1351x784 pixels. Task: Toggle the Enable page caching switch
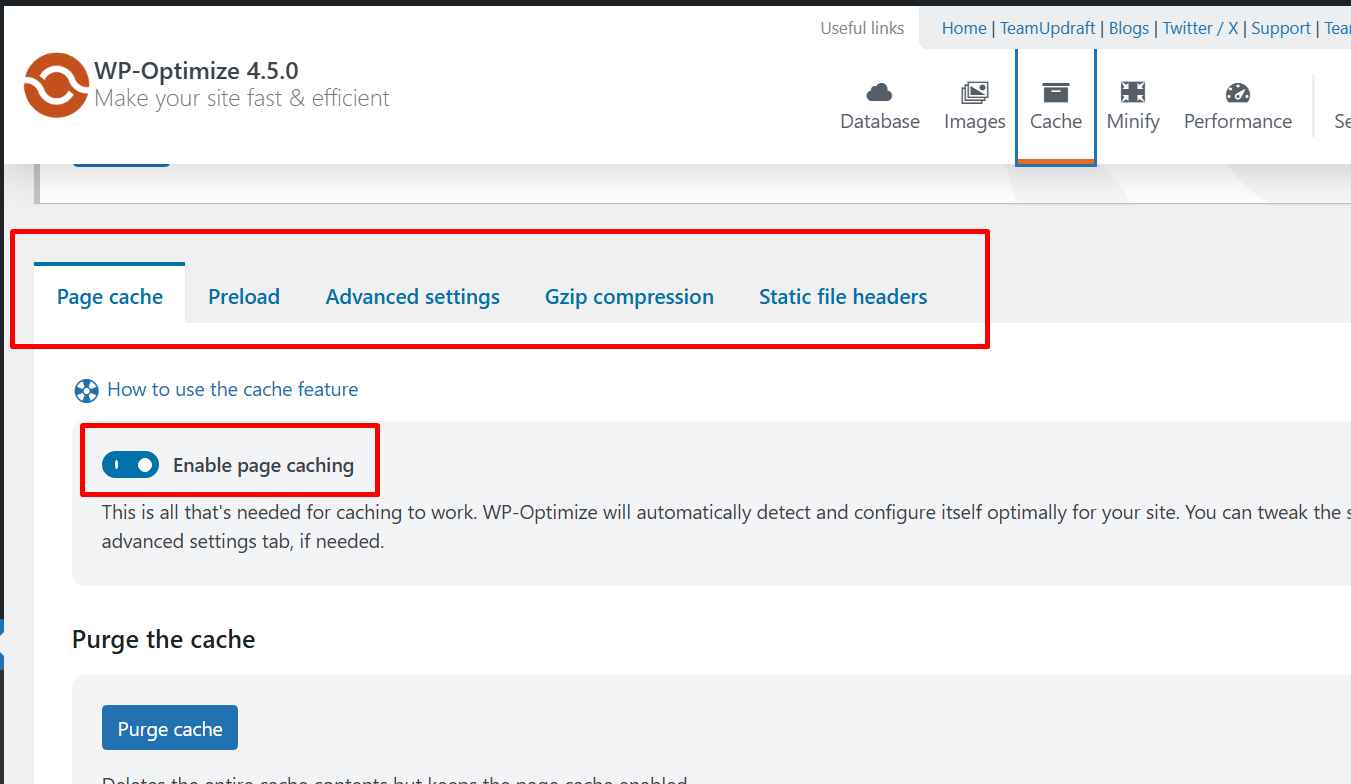pos(130,465)
